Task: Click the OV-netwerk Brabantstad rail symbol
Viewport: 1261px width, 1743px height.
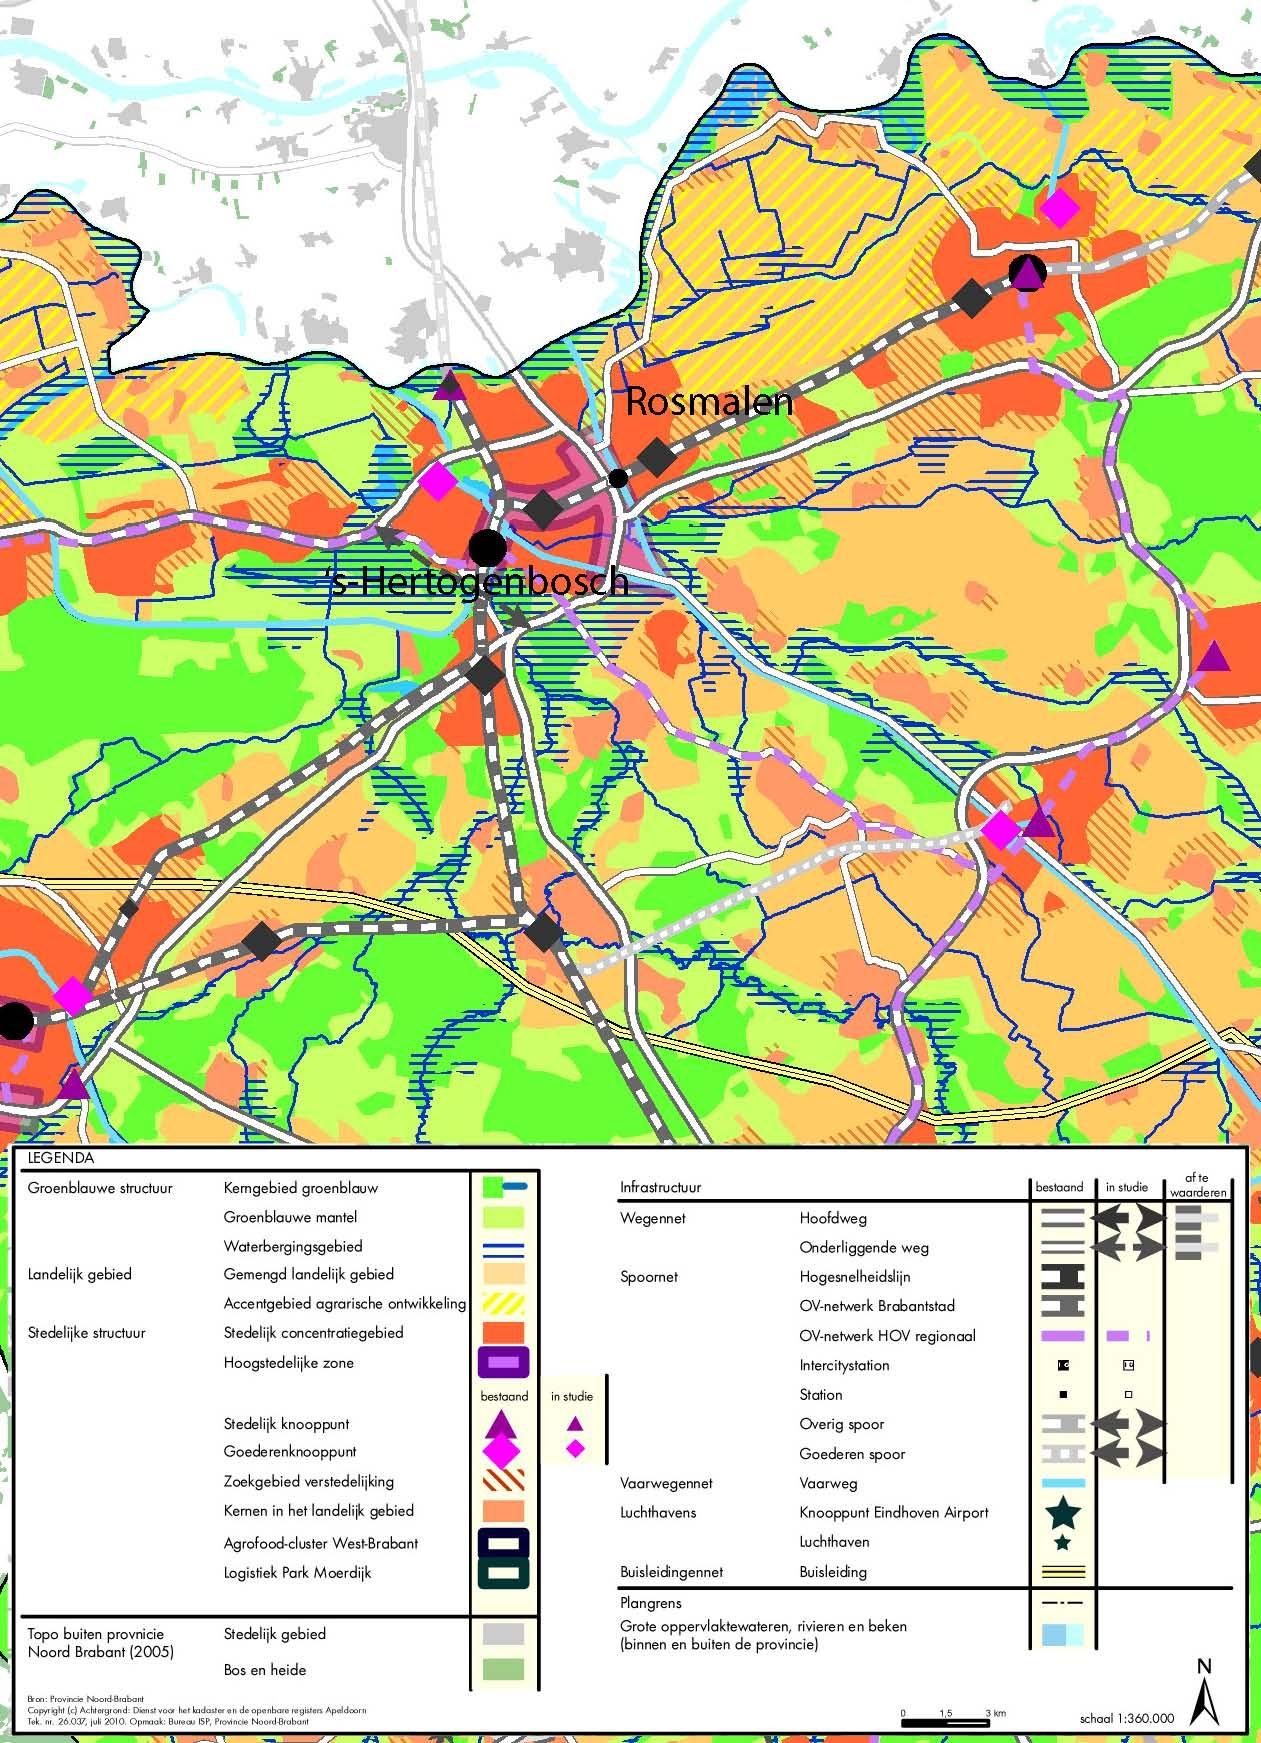Action: 1063,1305
